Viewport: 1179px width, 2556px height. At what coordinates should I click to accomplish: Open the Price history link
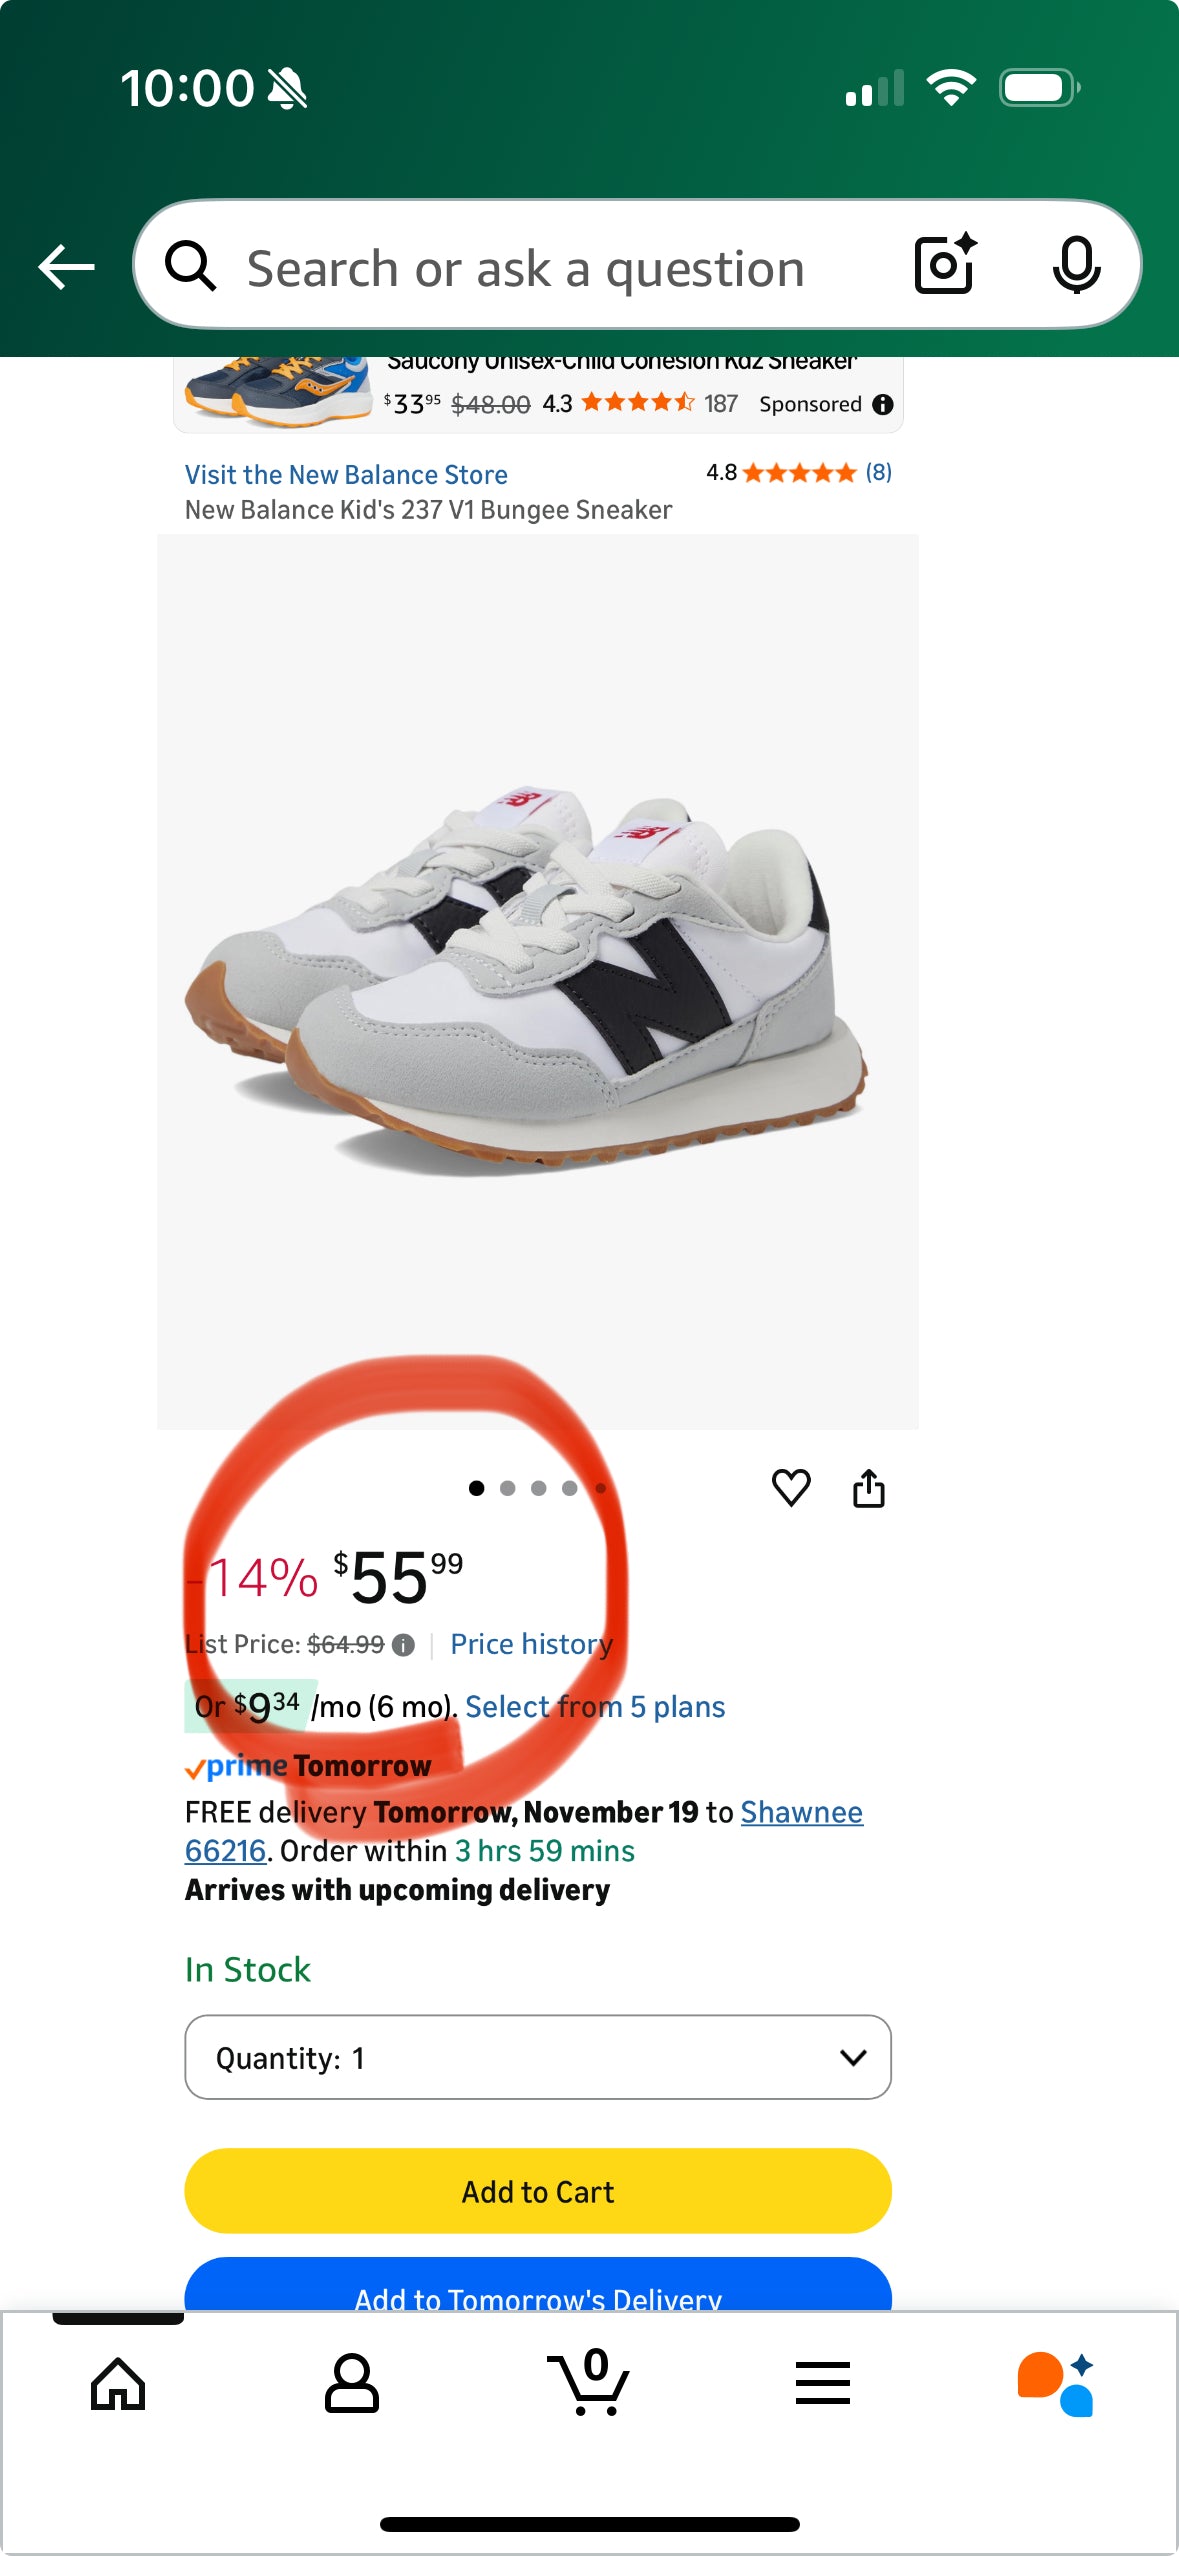pyautogui.click(x=531, y=1645)
